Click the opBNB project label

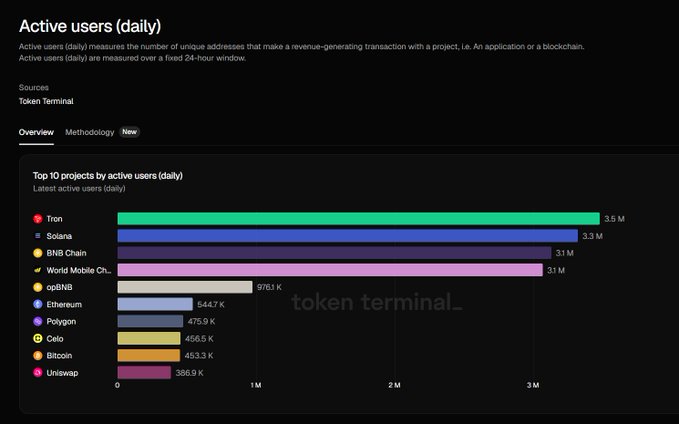59,287
